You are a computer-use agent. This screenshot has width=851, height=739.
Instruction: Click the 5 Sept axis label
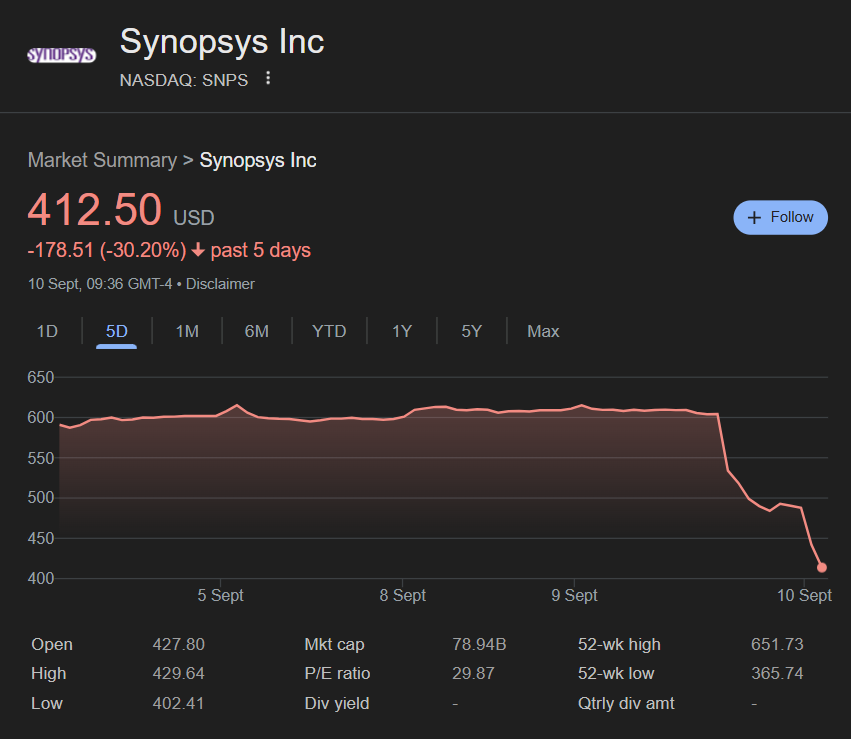pyautogui.click(x=220, y=595)
